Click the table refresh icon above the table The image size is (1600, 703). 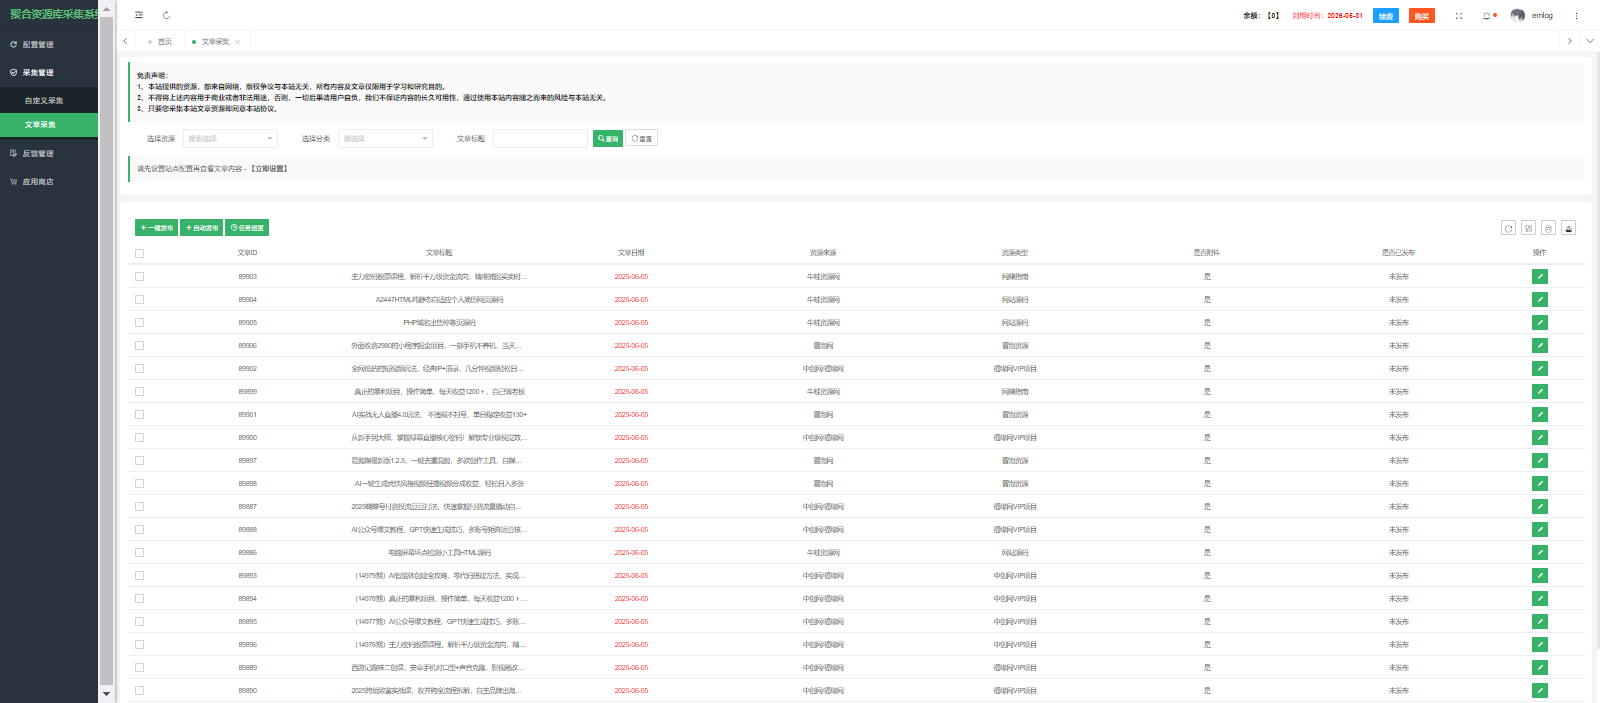tap(1508, 228)
